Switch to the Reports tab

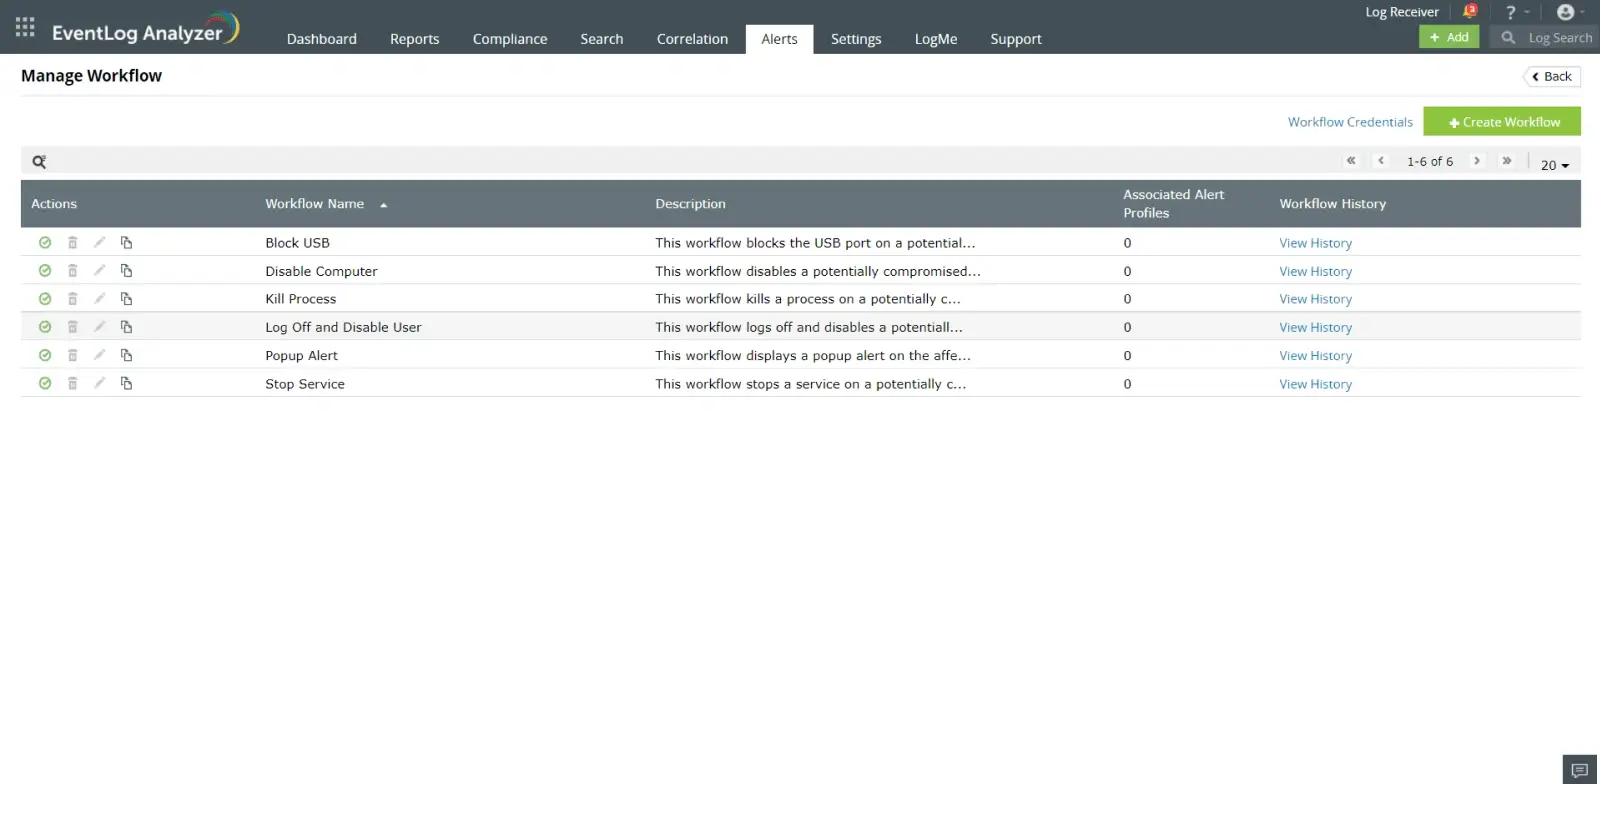[415, 39]
